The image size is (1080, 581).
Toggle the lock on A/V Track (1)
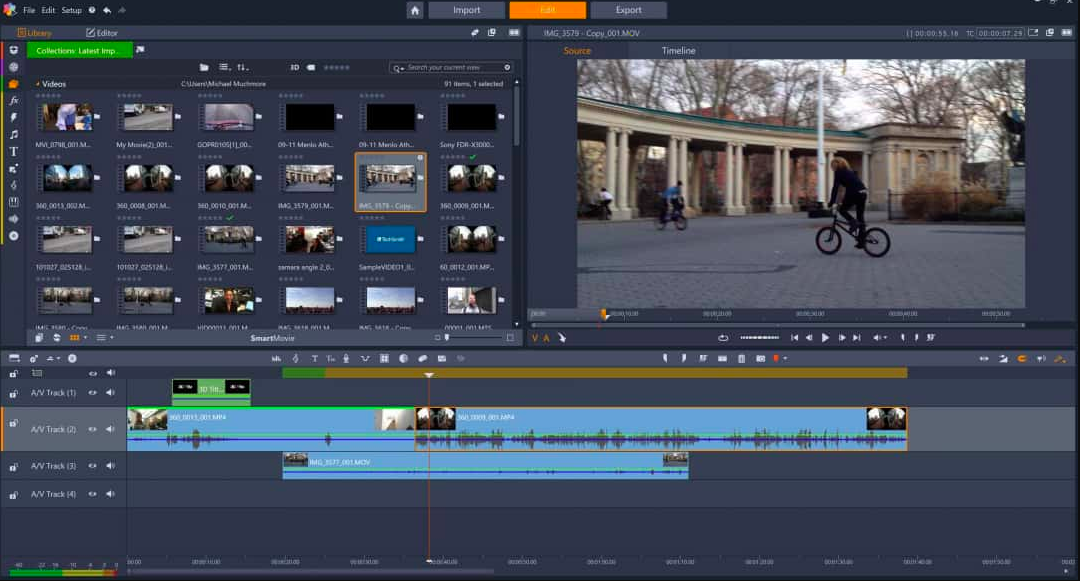coord(13,393)
